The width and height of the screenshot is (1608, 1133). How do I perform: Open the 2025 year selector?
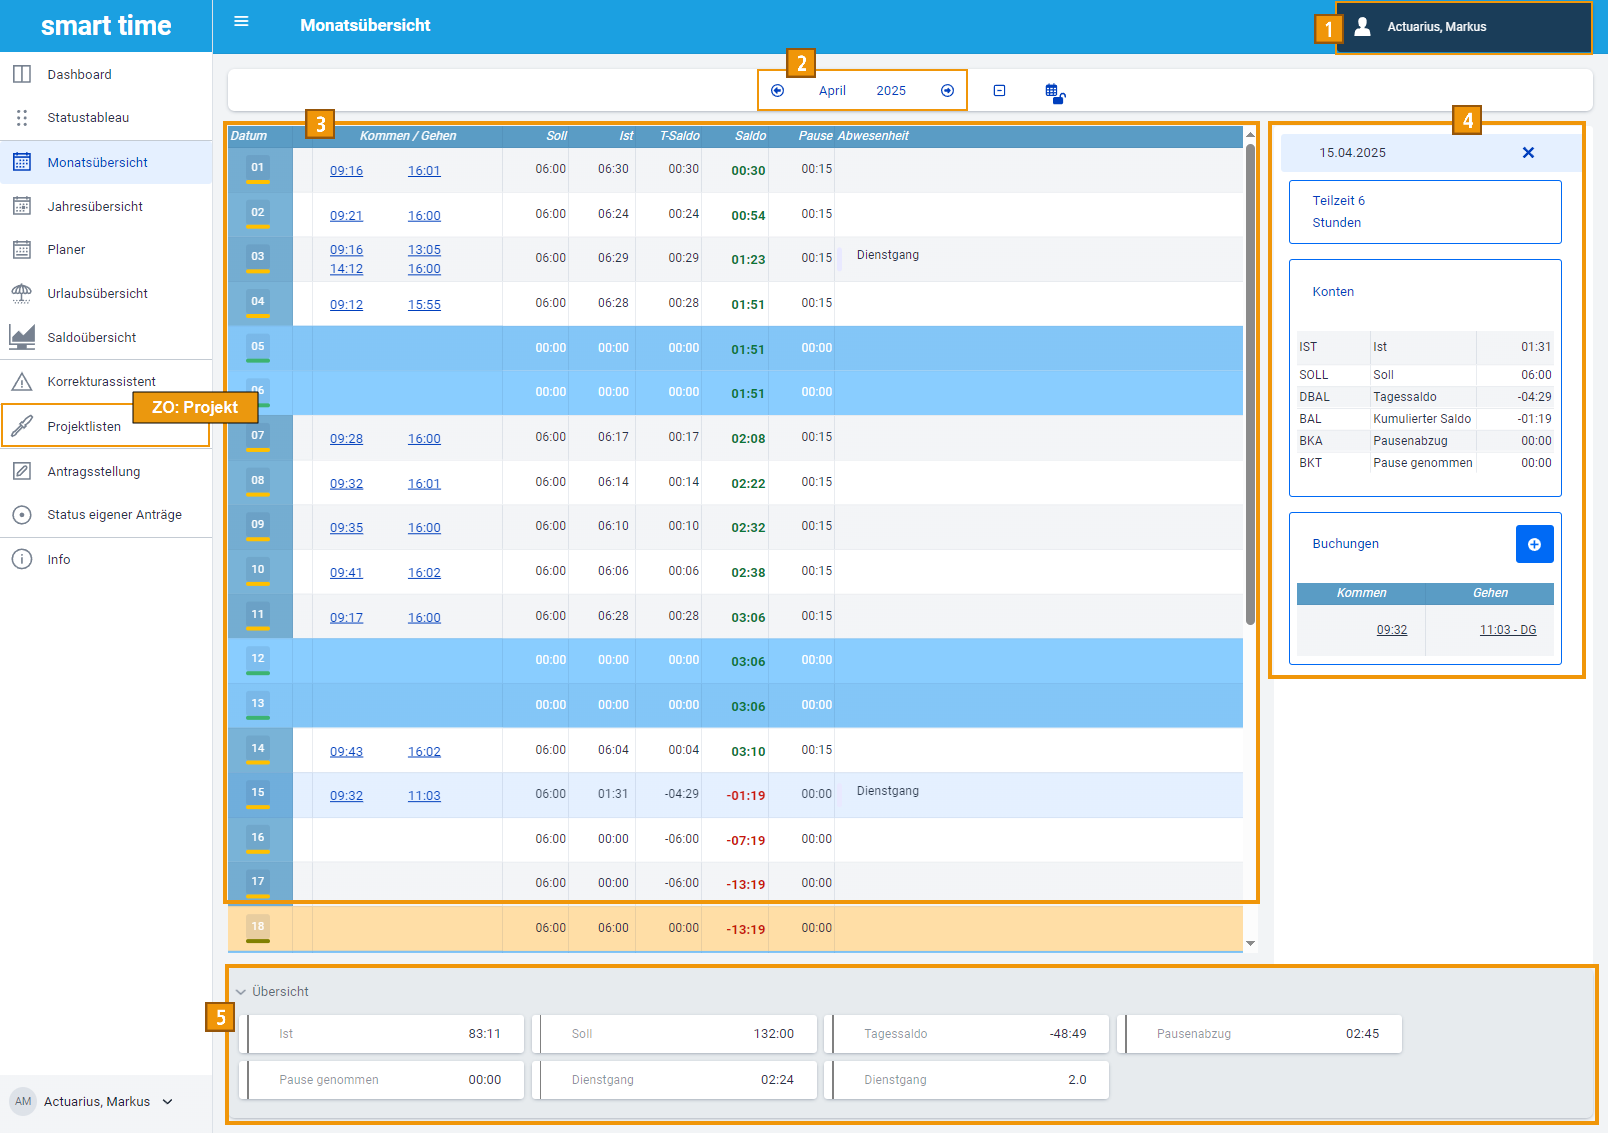[x=890, y=91]
